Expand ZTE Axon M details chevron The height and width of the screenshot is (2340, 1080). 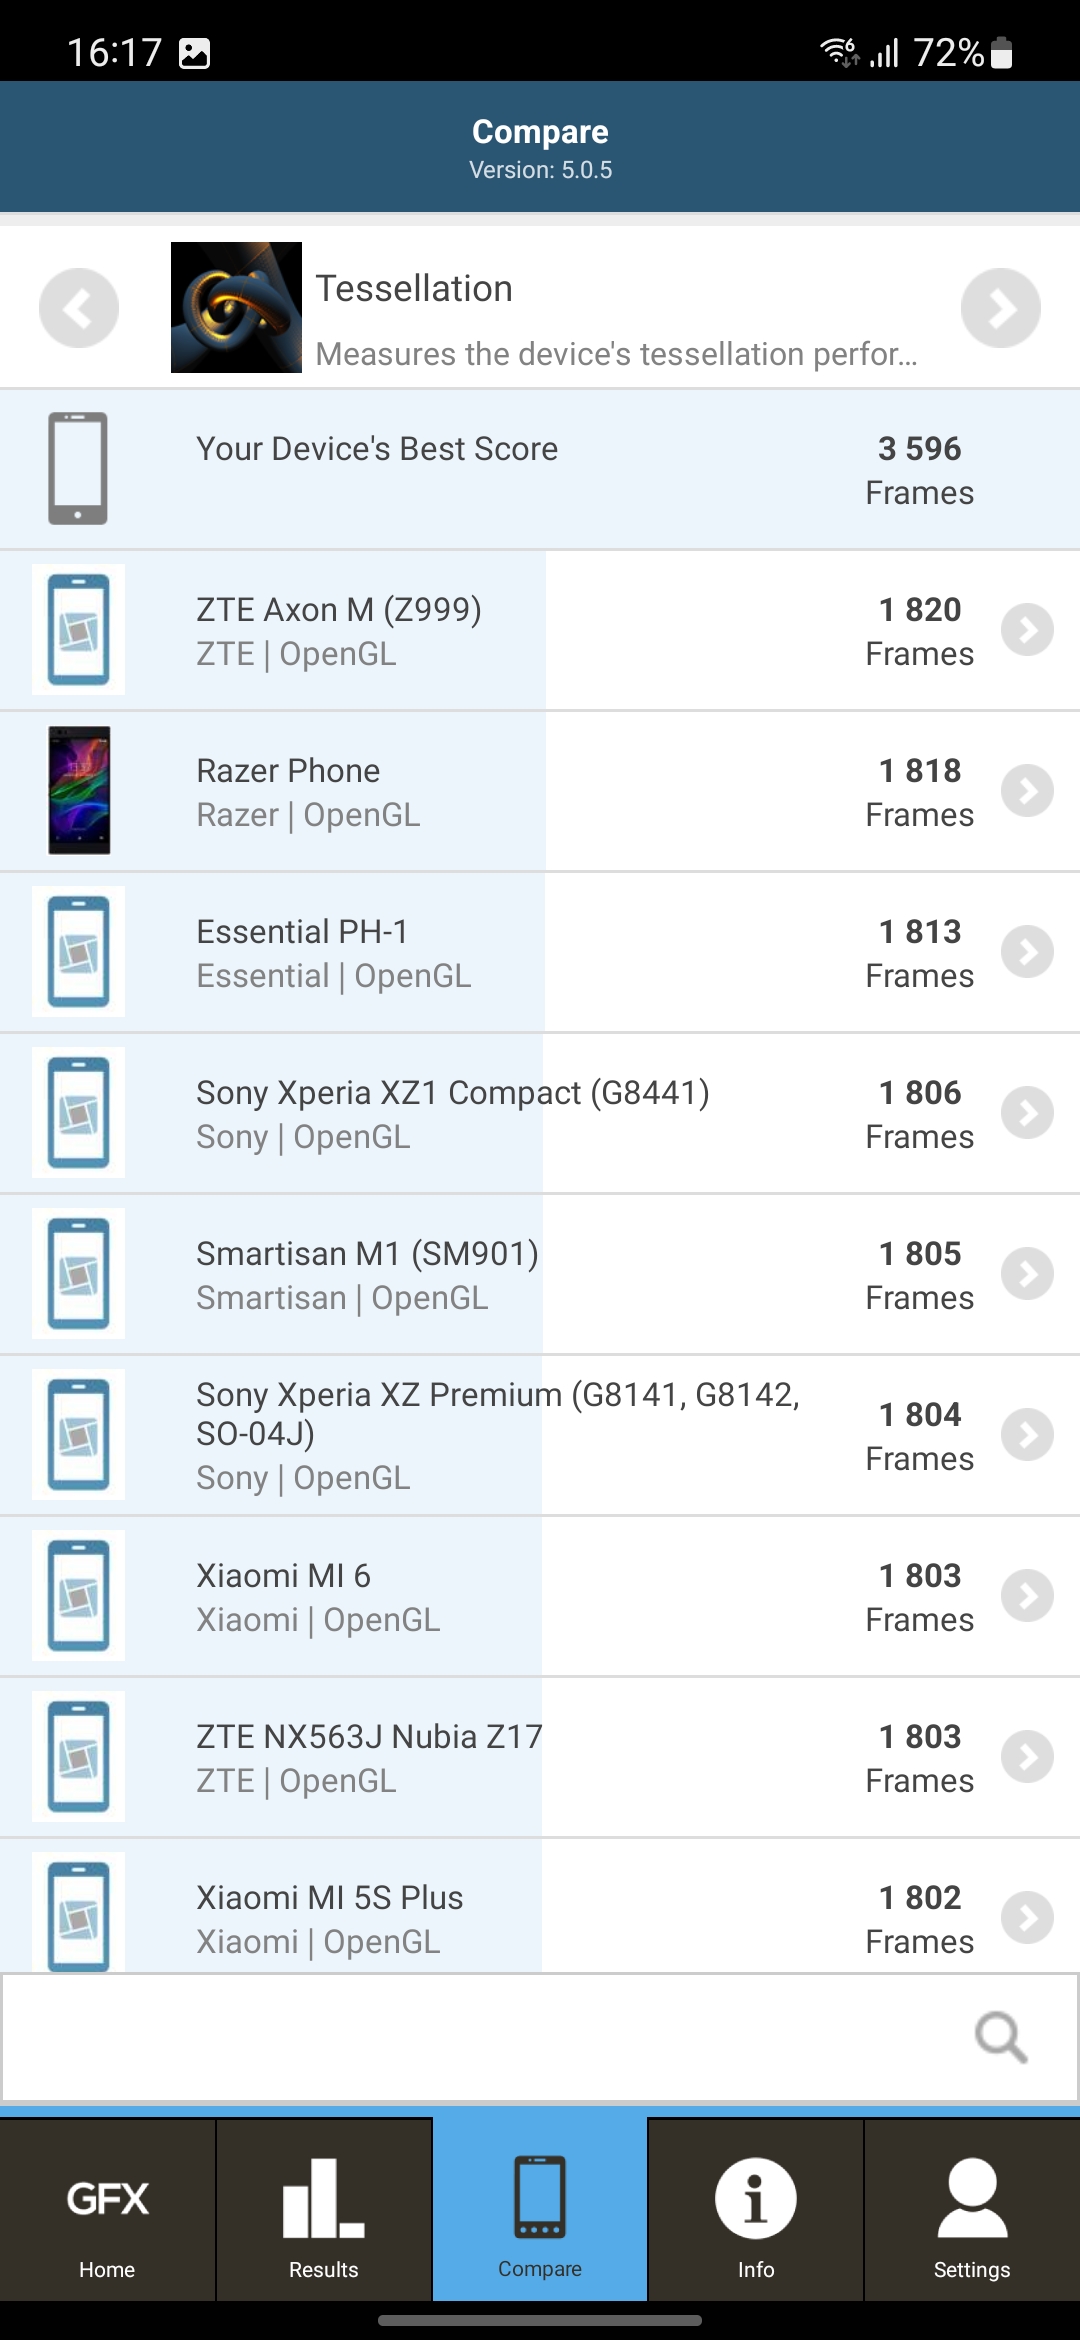coord(1027,630)
